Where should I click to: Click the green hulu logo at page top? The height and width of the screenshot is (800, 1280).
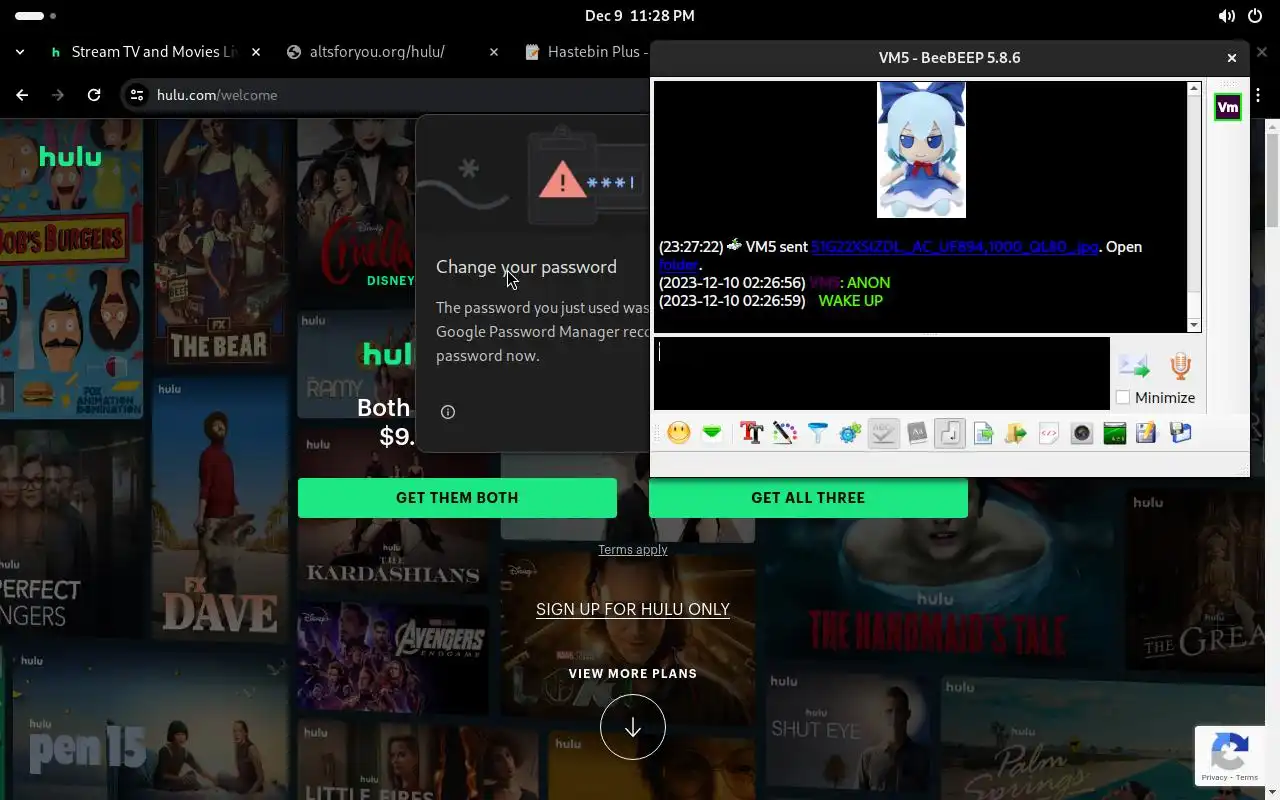click(x=70, y=157)
